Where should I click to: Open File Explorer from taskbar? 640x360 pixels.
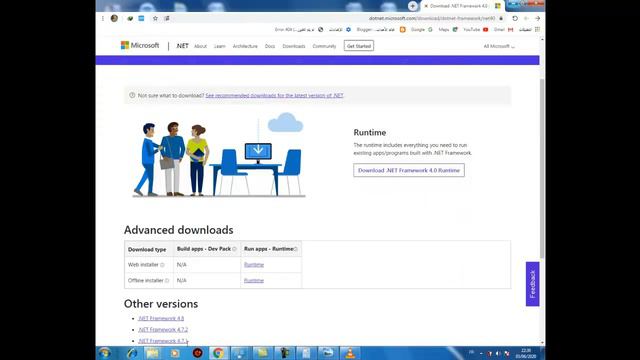(153, 353)
